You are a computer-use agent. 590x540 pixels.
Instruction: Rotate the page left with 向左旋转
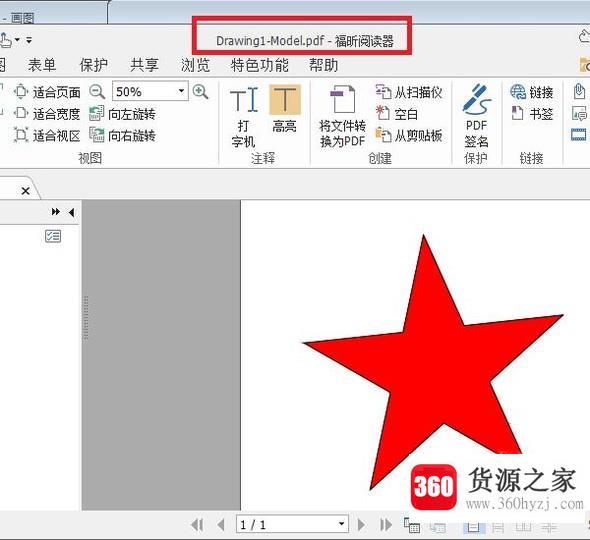click(122, 114)
